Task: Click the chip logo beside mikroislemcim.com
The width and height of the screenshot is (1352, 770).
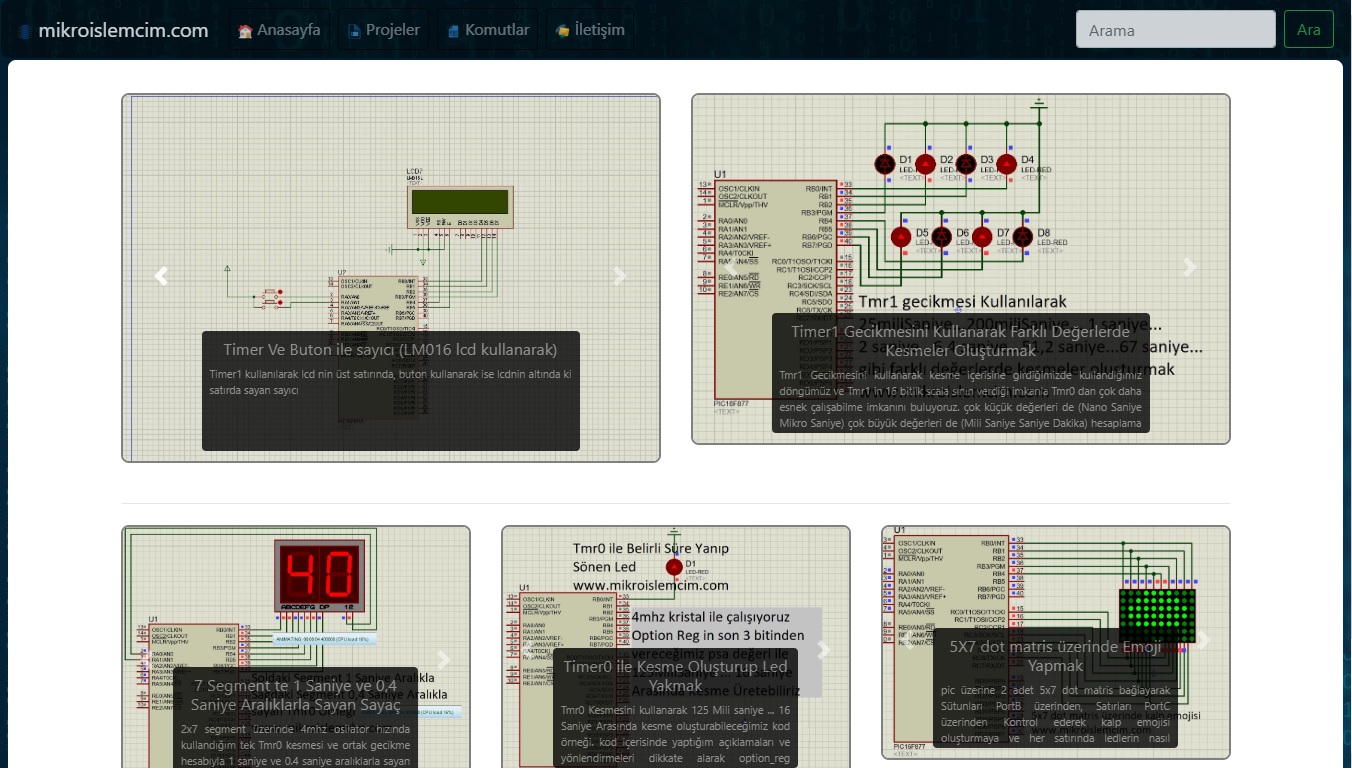Action: 25,31
